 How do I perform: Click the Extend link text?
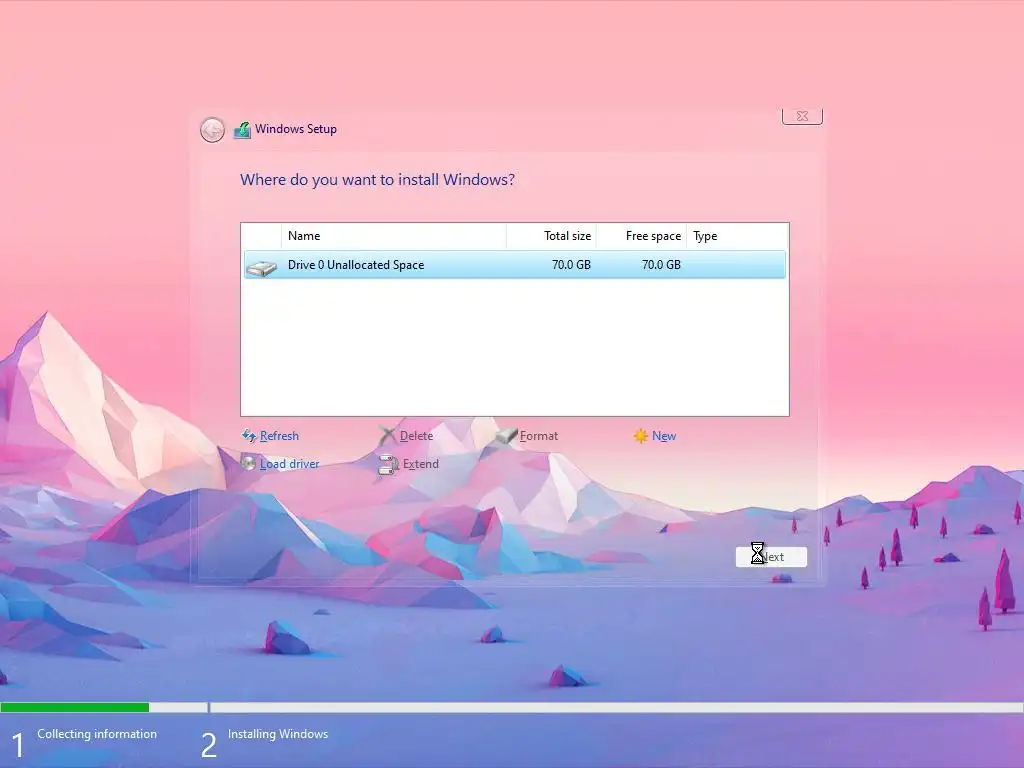pyautogui.click(x=421, y=464)
